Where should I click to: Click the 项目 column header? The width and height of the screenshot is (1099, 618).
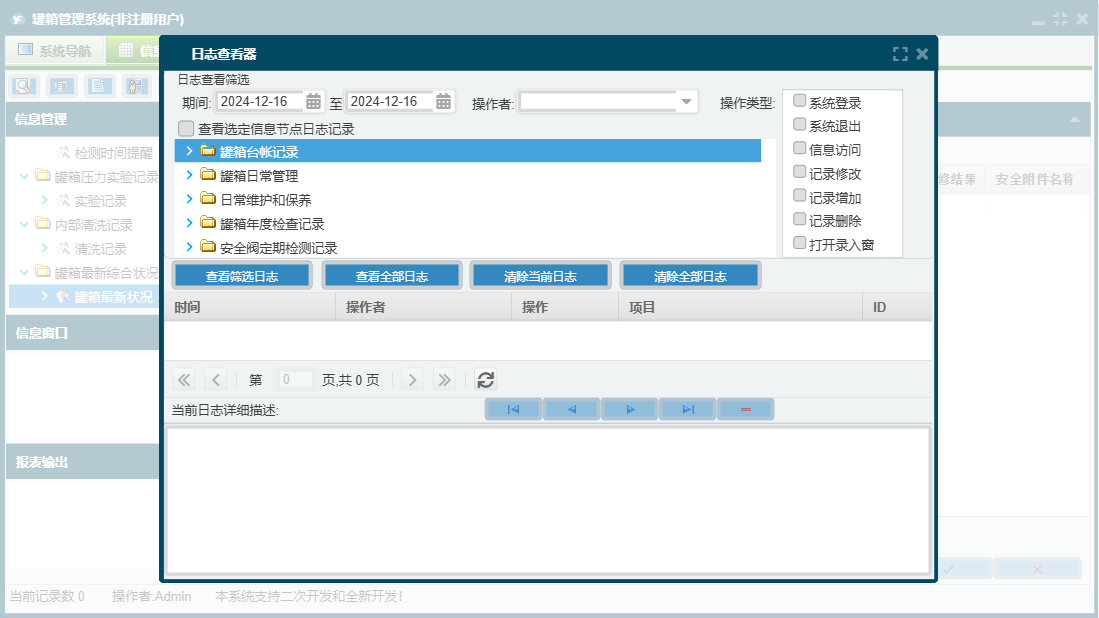(740, 307)
